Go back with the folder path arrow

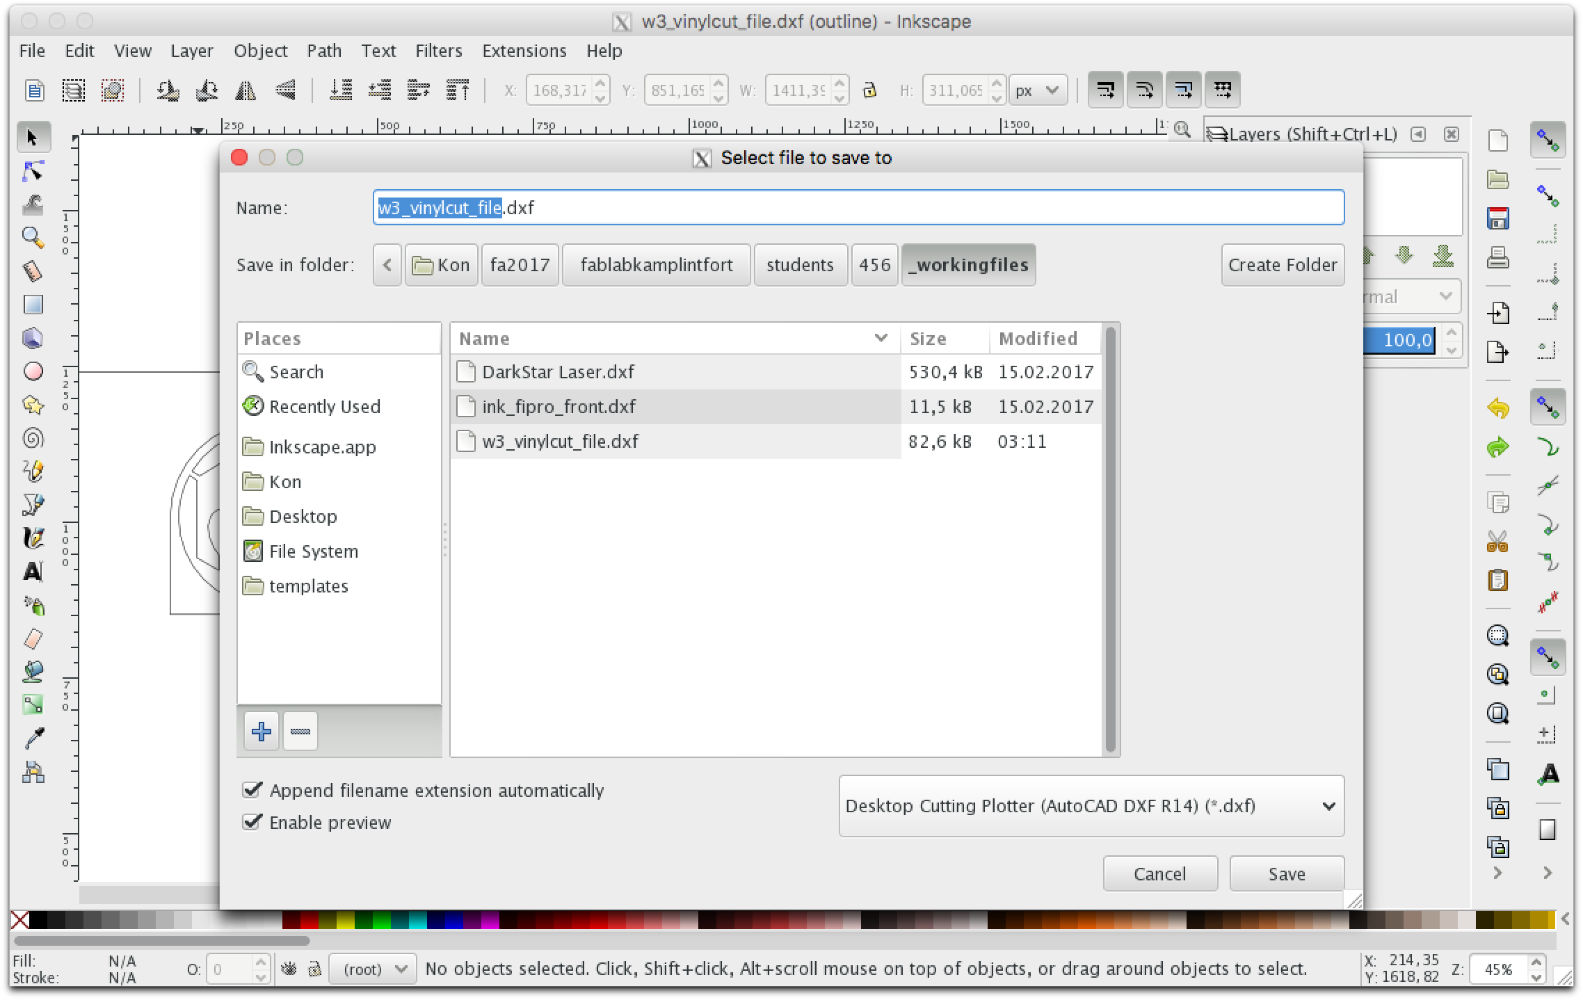click(x=387, y=265)
